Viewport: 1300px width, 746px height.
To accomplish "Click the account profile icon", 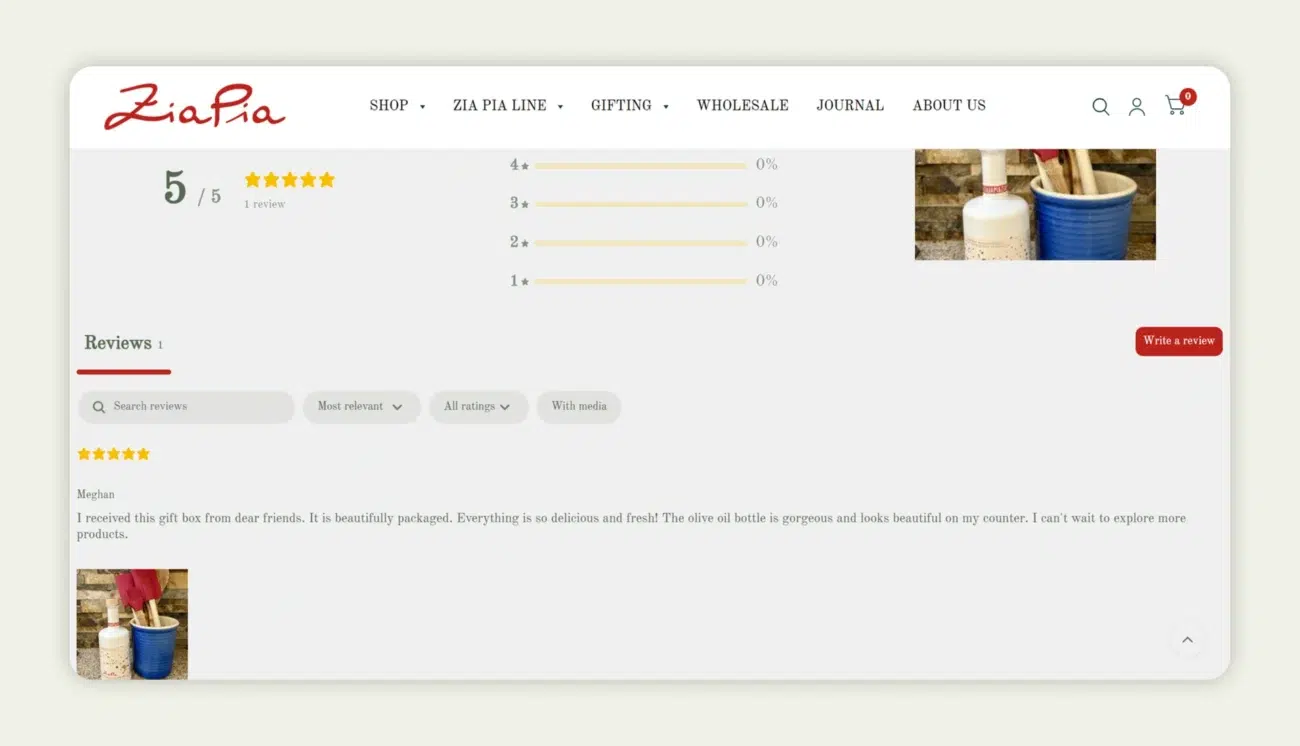I will [x=1136, y=106].
